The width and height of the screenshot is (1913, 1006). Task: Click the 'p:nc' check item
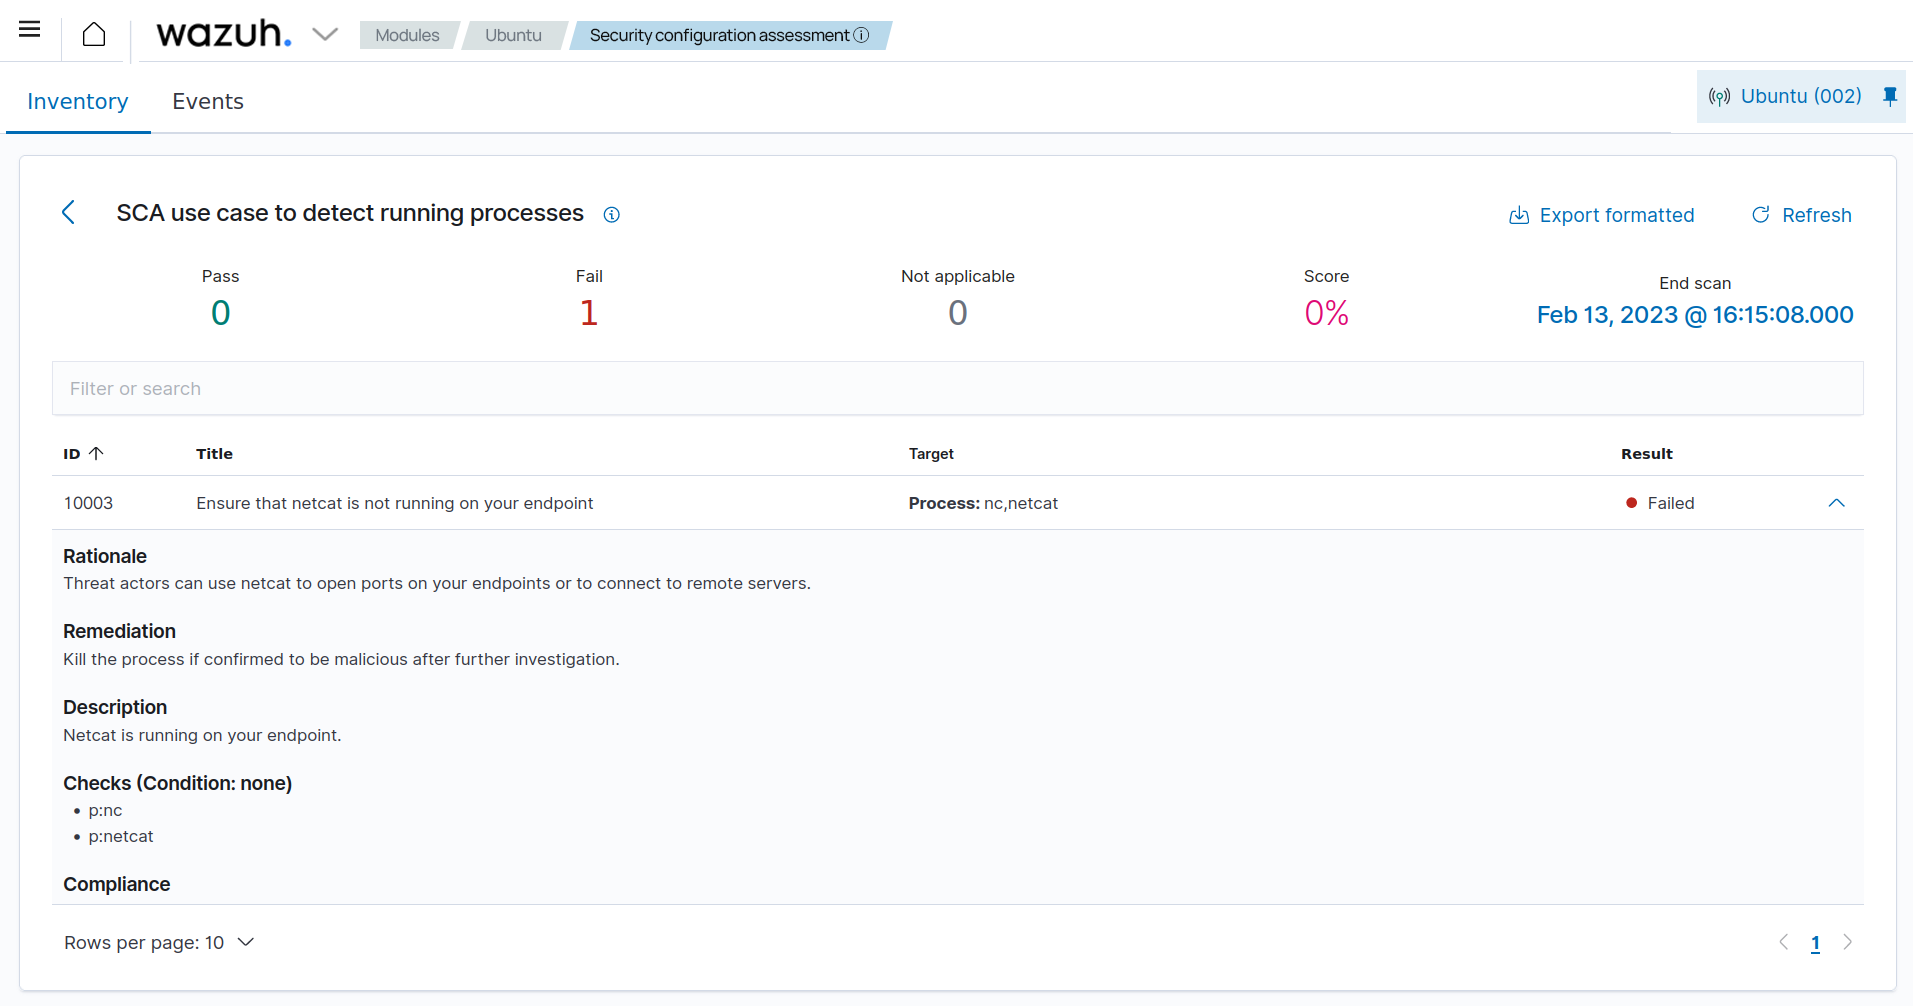[x=105, y=810]
